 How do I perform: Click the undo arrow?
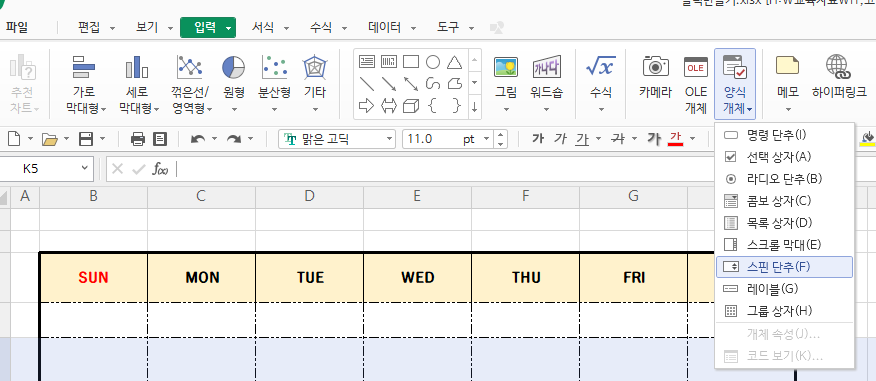[197, 139]
